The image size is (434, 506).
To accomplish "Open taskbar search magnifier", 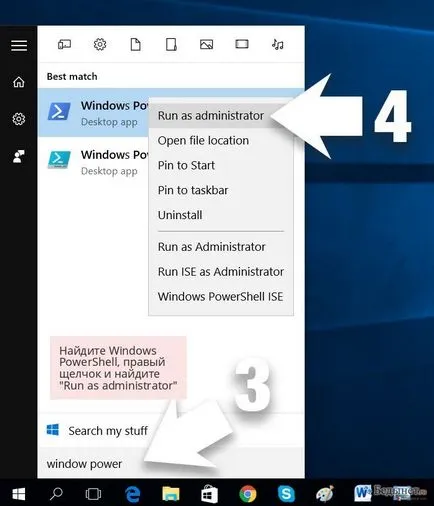I will tap(56, 493).
